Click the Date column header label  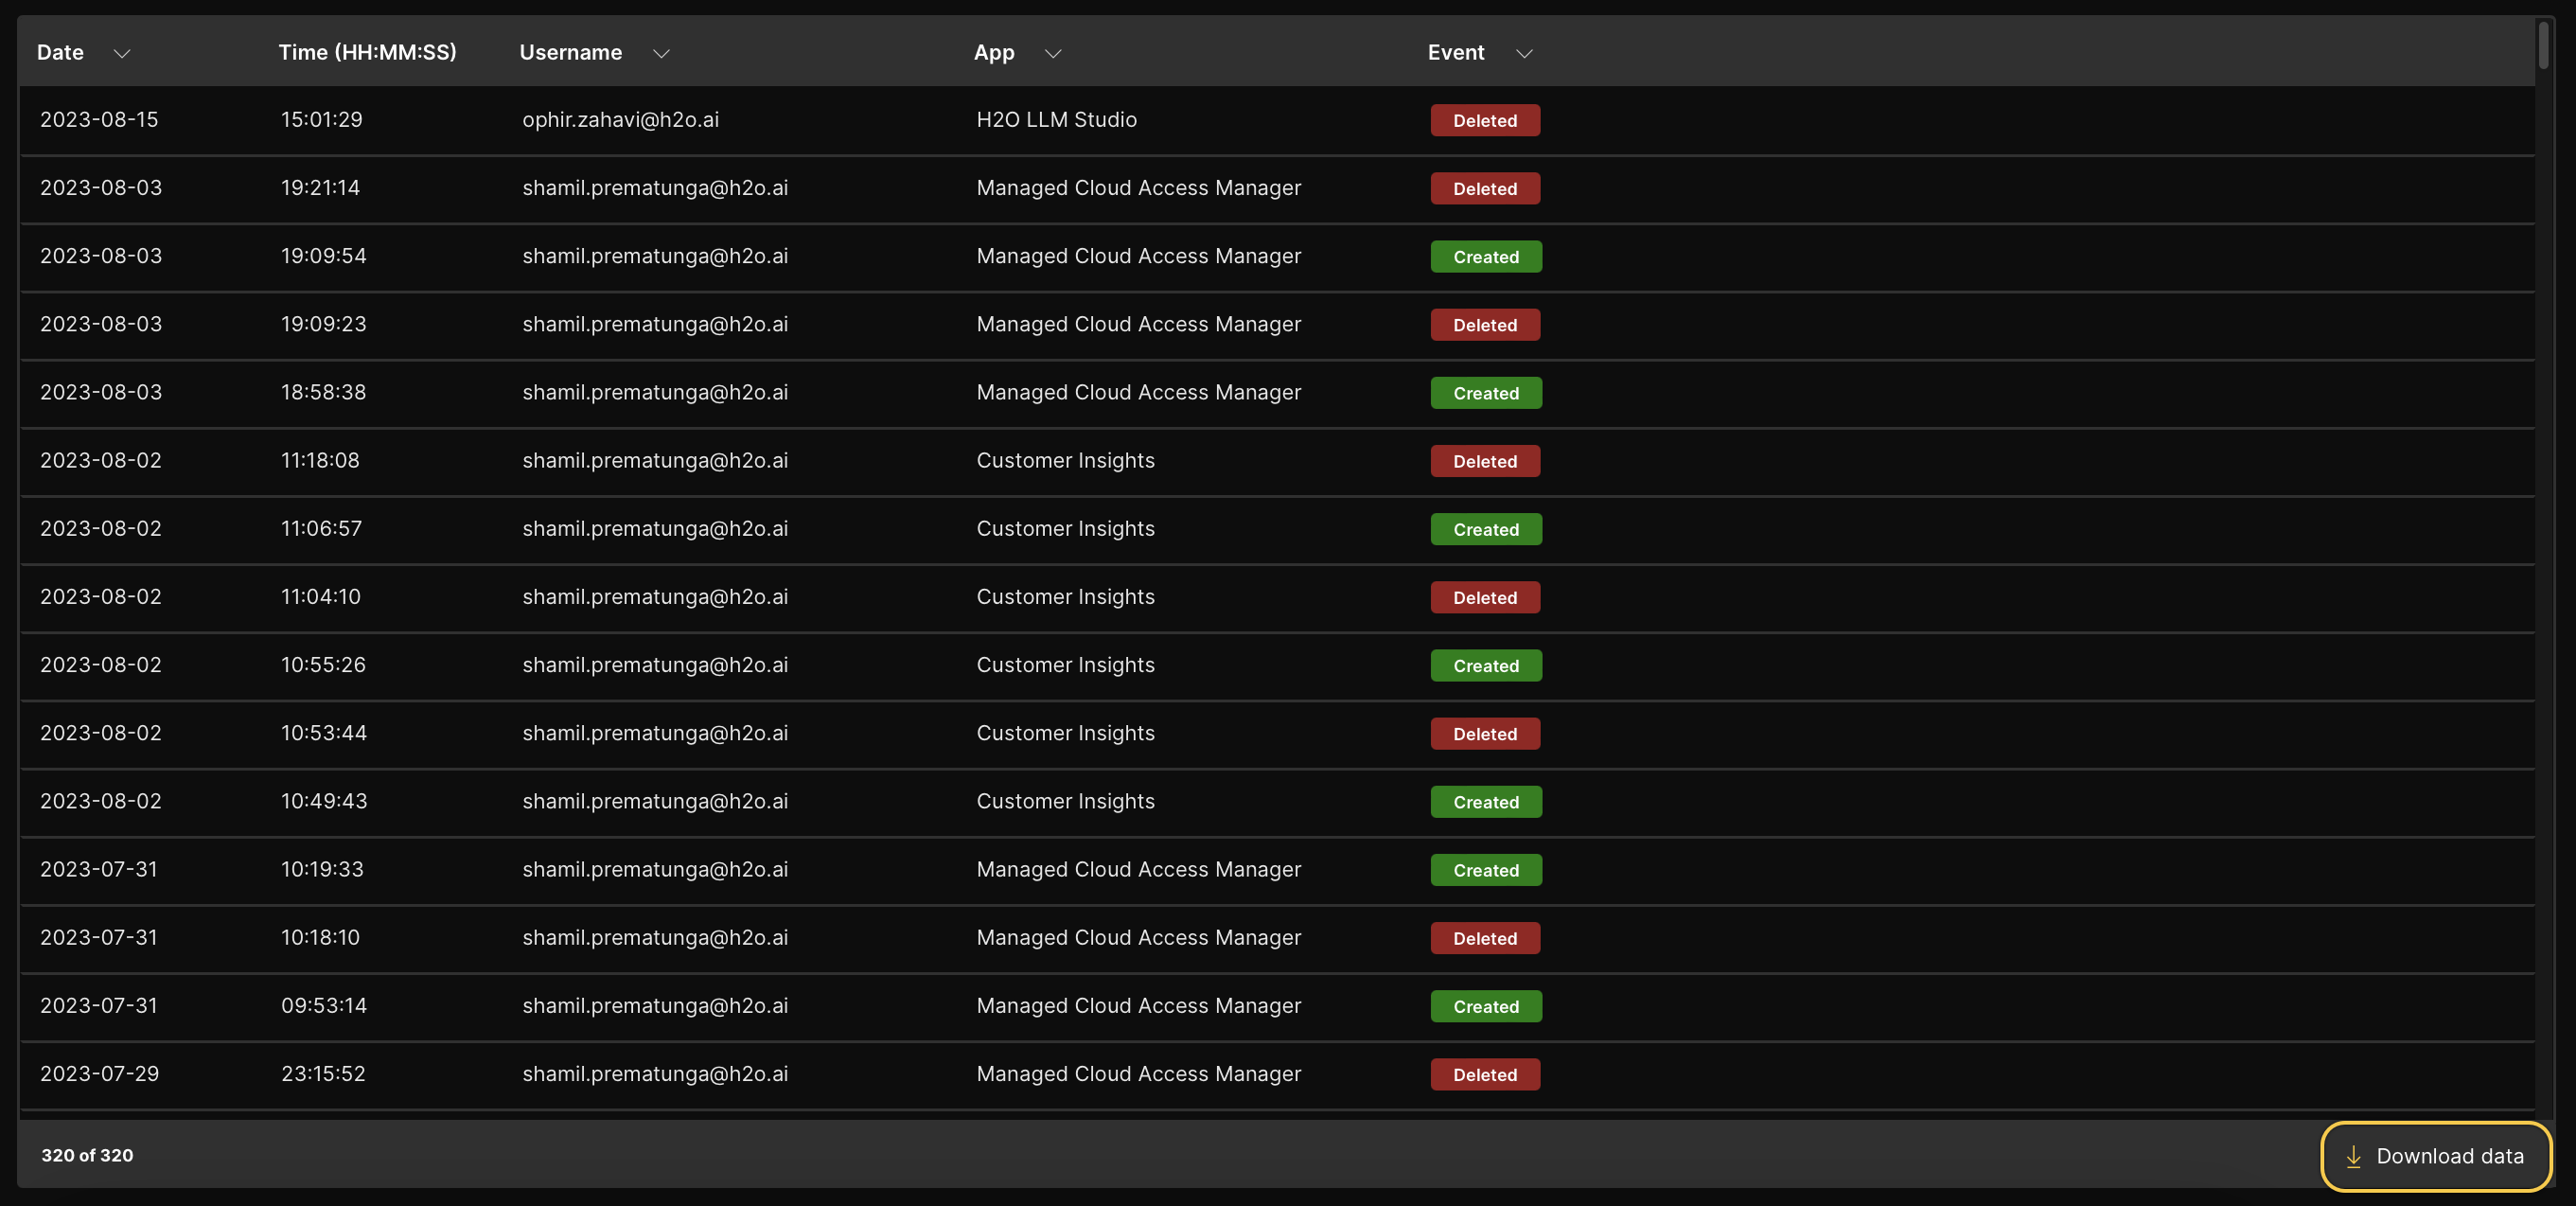click(x=60, y=53)
